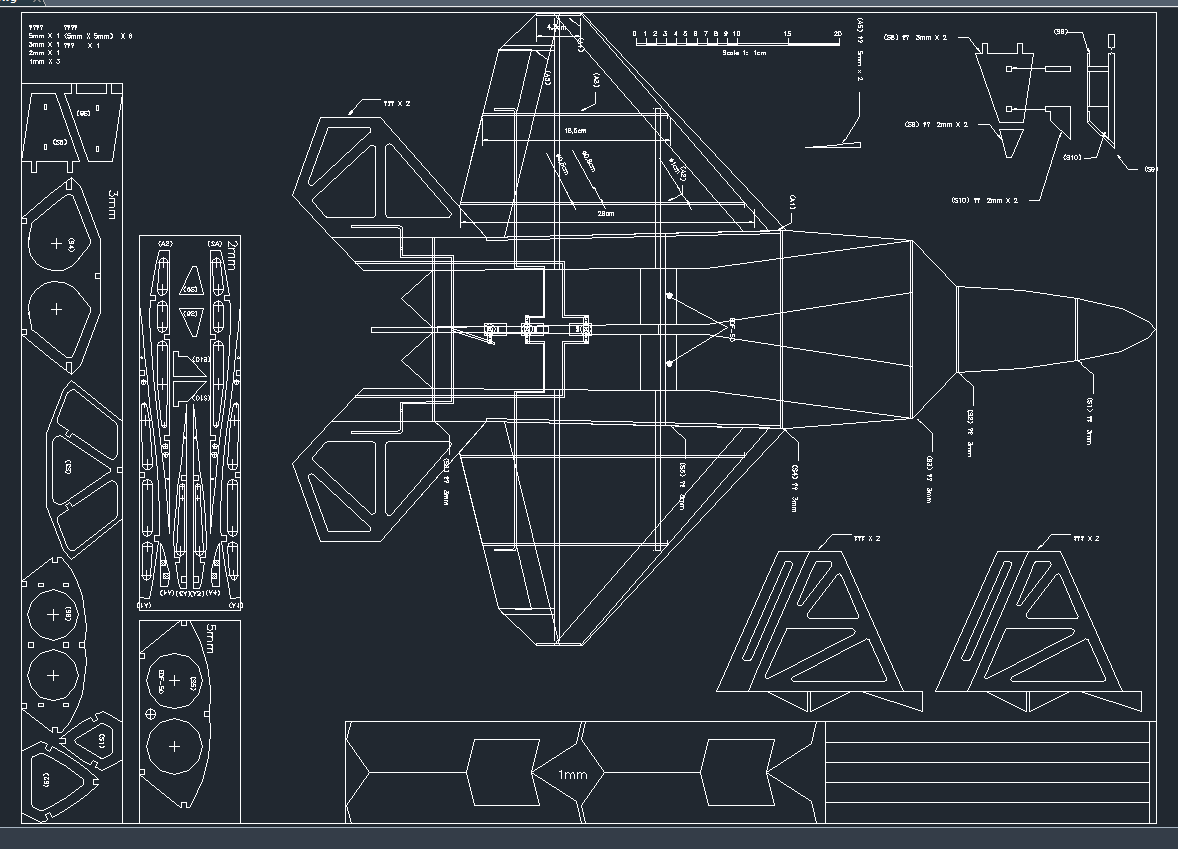Select the 28cm dimension text
The width and height of the screenshot is (1178, 849).
(x=605, y=213)
